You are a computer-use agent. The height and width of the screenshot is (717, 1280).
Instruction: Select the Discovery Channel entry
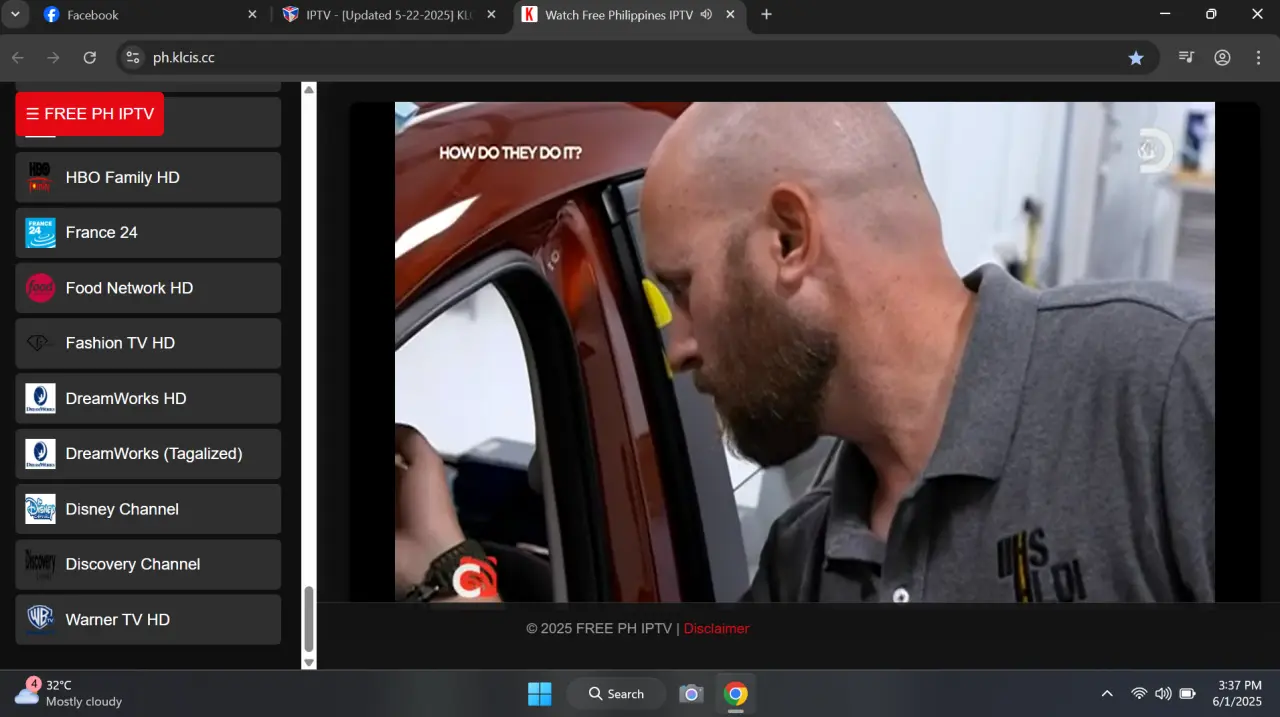point(148,564)
